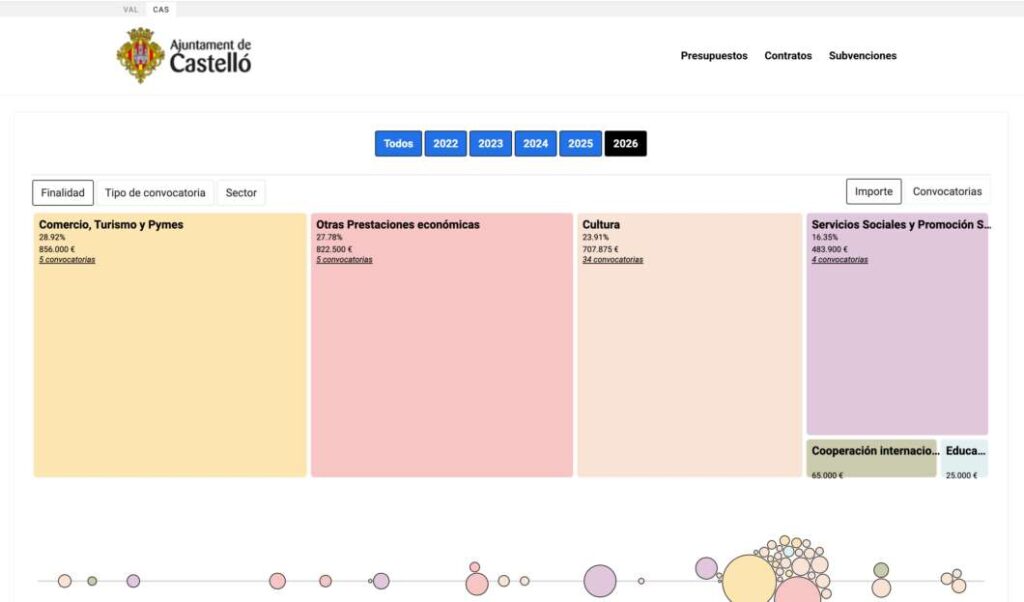Click the 28.92% percentage text
The width and height of the screenshot is (1024, 602).
pyautogui.click(x=52, y=238)
